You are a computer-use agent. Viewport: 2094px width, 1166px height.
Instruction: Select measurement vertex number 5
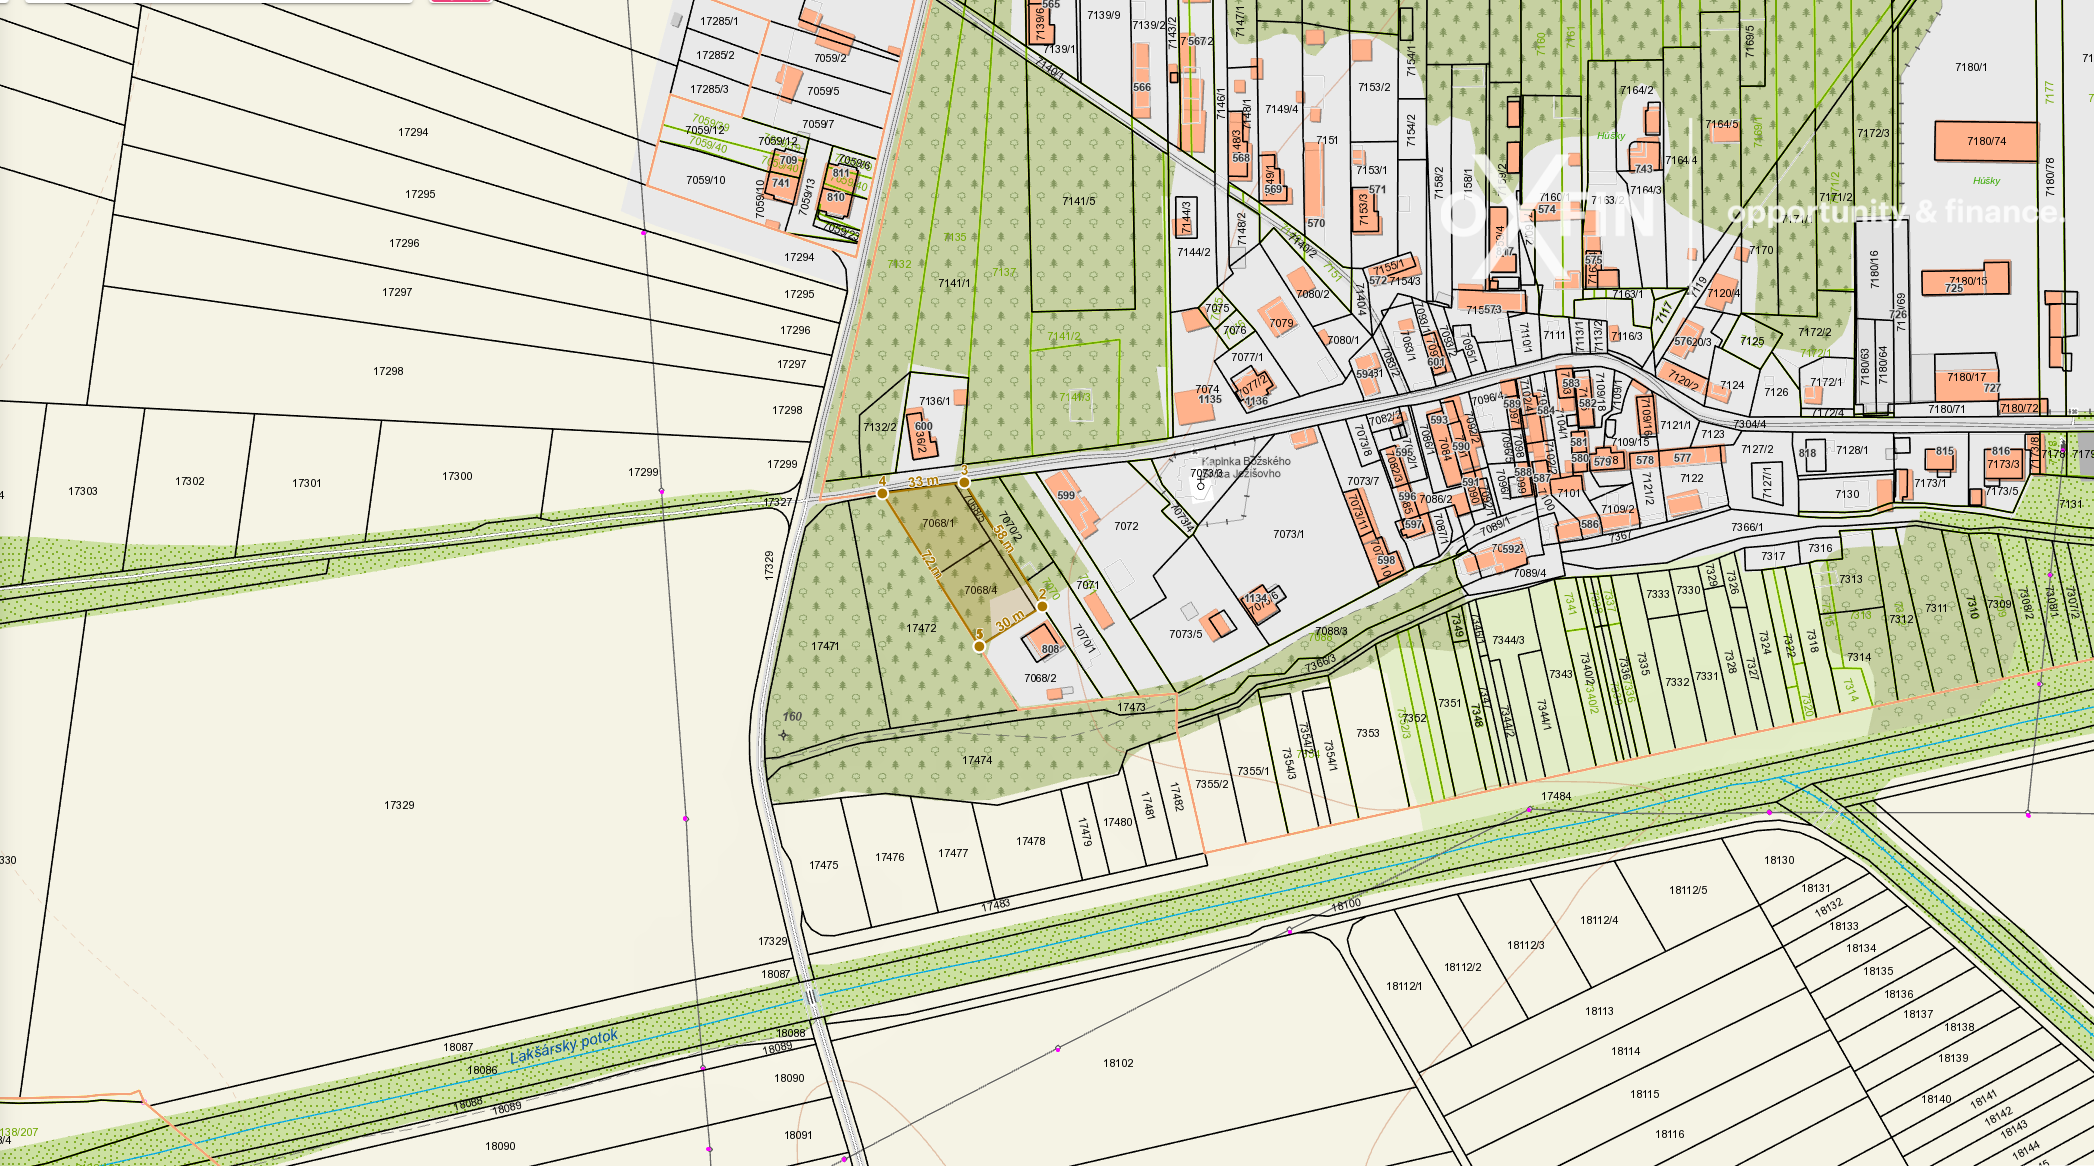point(979,646)
